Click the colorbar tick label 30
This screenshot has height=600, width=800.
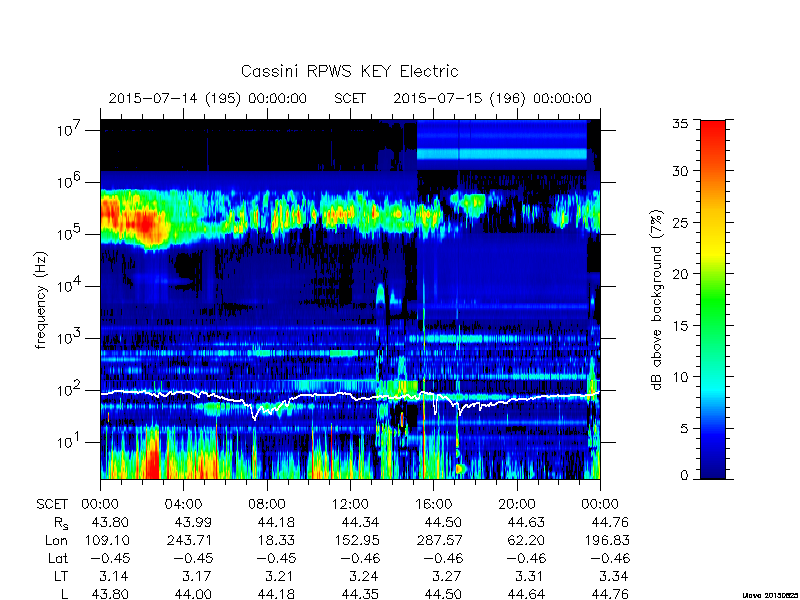[680, 171]
